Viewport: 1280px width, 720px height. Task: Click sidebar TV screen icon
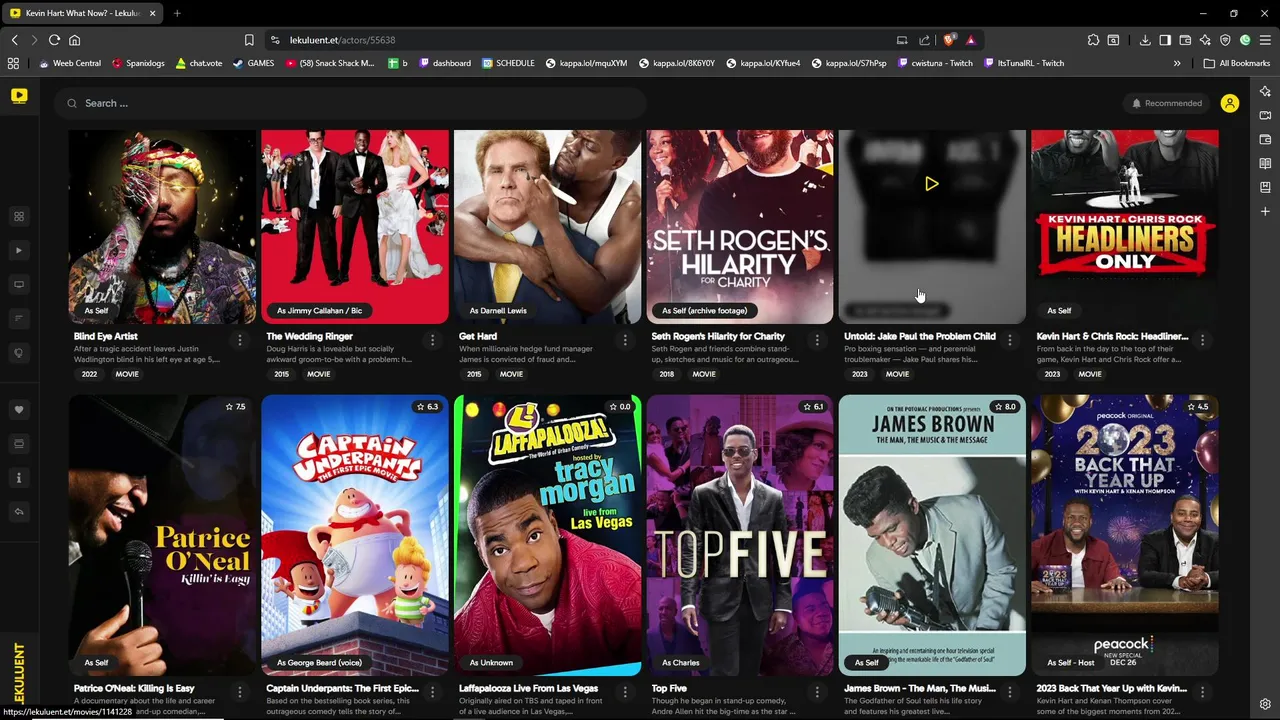[18, 285]
